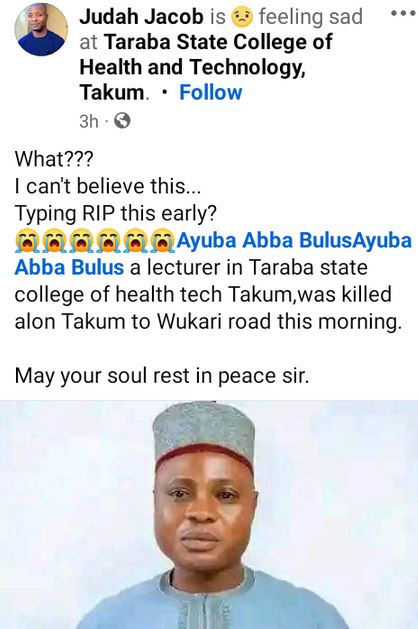Click the "What???" line of the post
The width and height of the screenshot is (418, 629).
(54, 159)
